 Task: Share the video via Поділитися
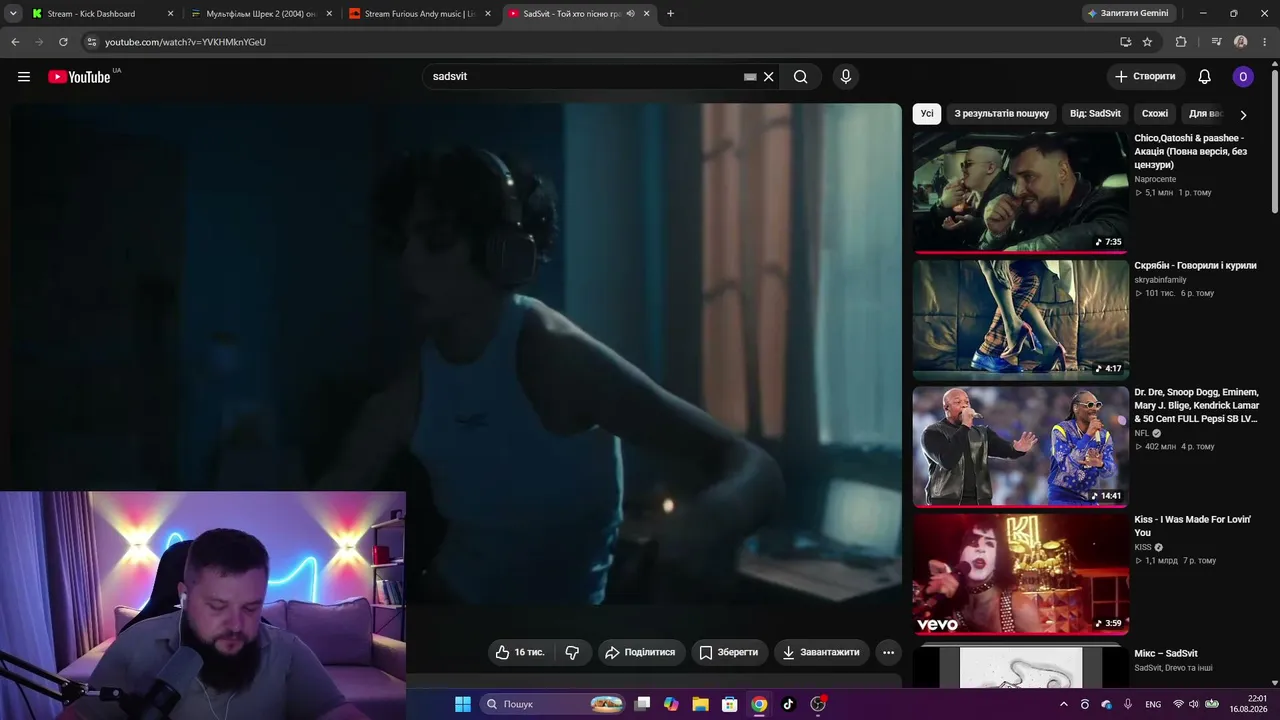641,652
